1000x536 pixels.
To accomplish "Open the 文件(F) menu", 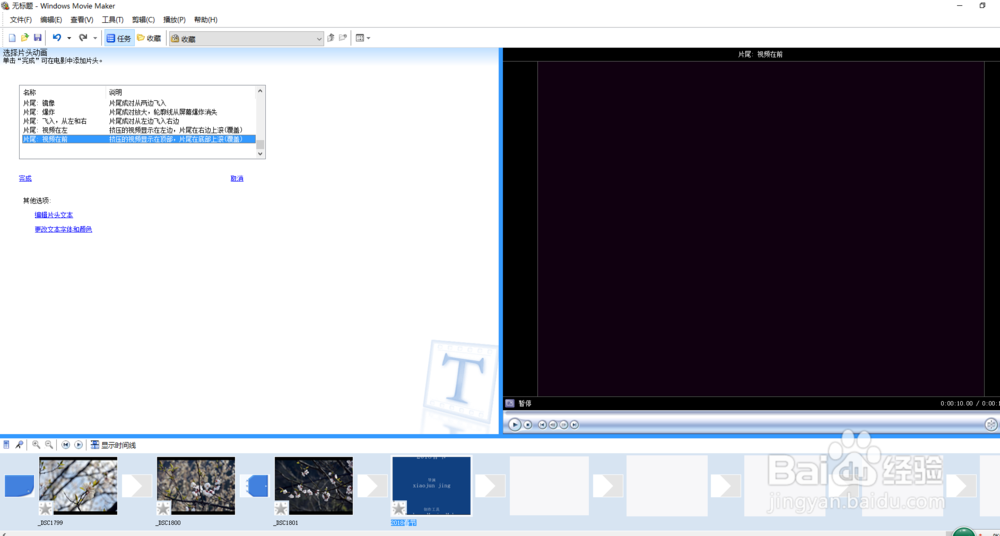I will pos(20,20).
